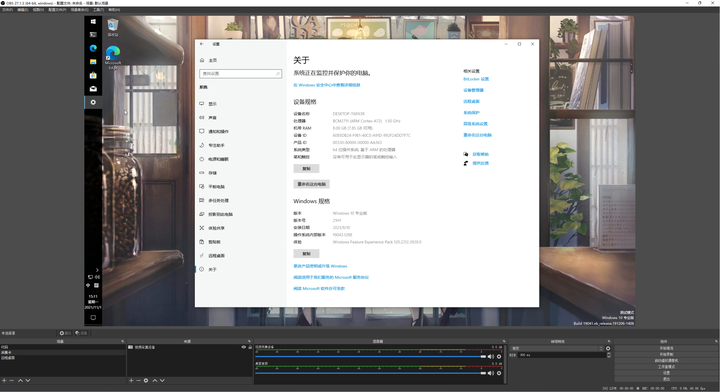Viewport: 720px width, 392px height.
Task: Click the search box in captured Settings window
Action: click(241, 73)
